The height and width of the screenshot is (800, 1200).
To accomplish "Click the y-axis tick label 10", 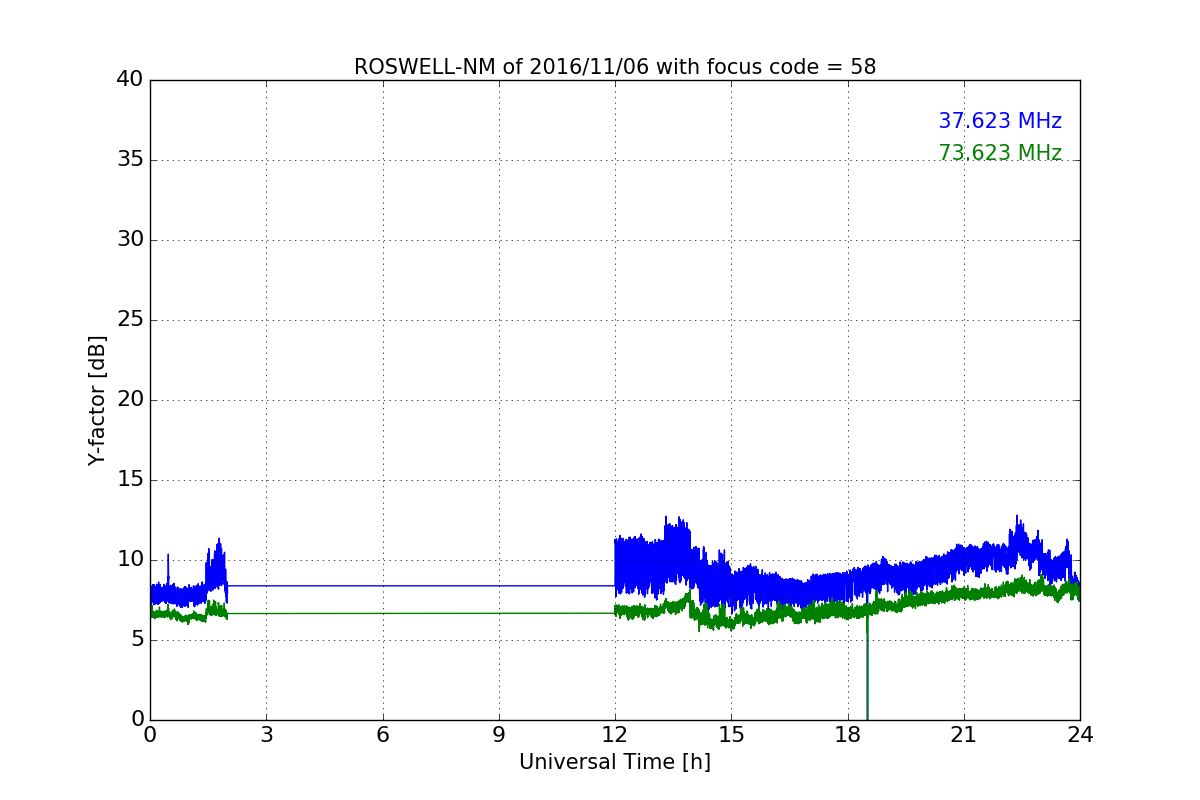I will pyautogui.click(x=130, y=560).
